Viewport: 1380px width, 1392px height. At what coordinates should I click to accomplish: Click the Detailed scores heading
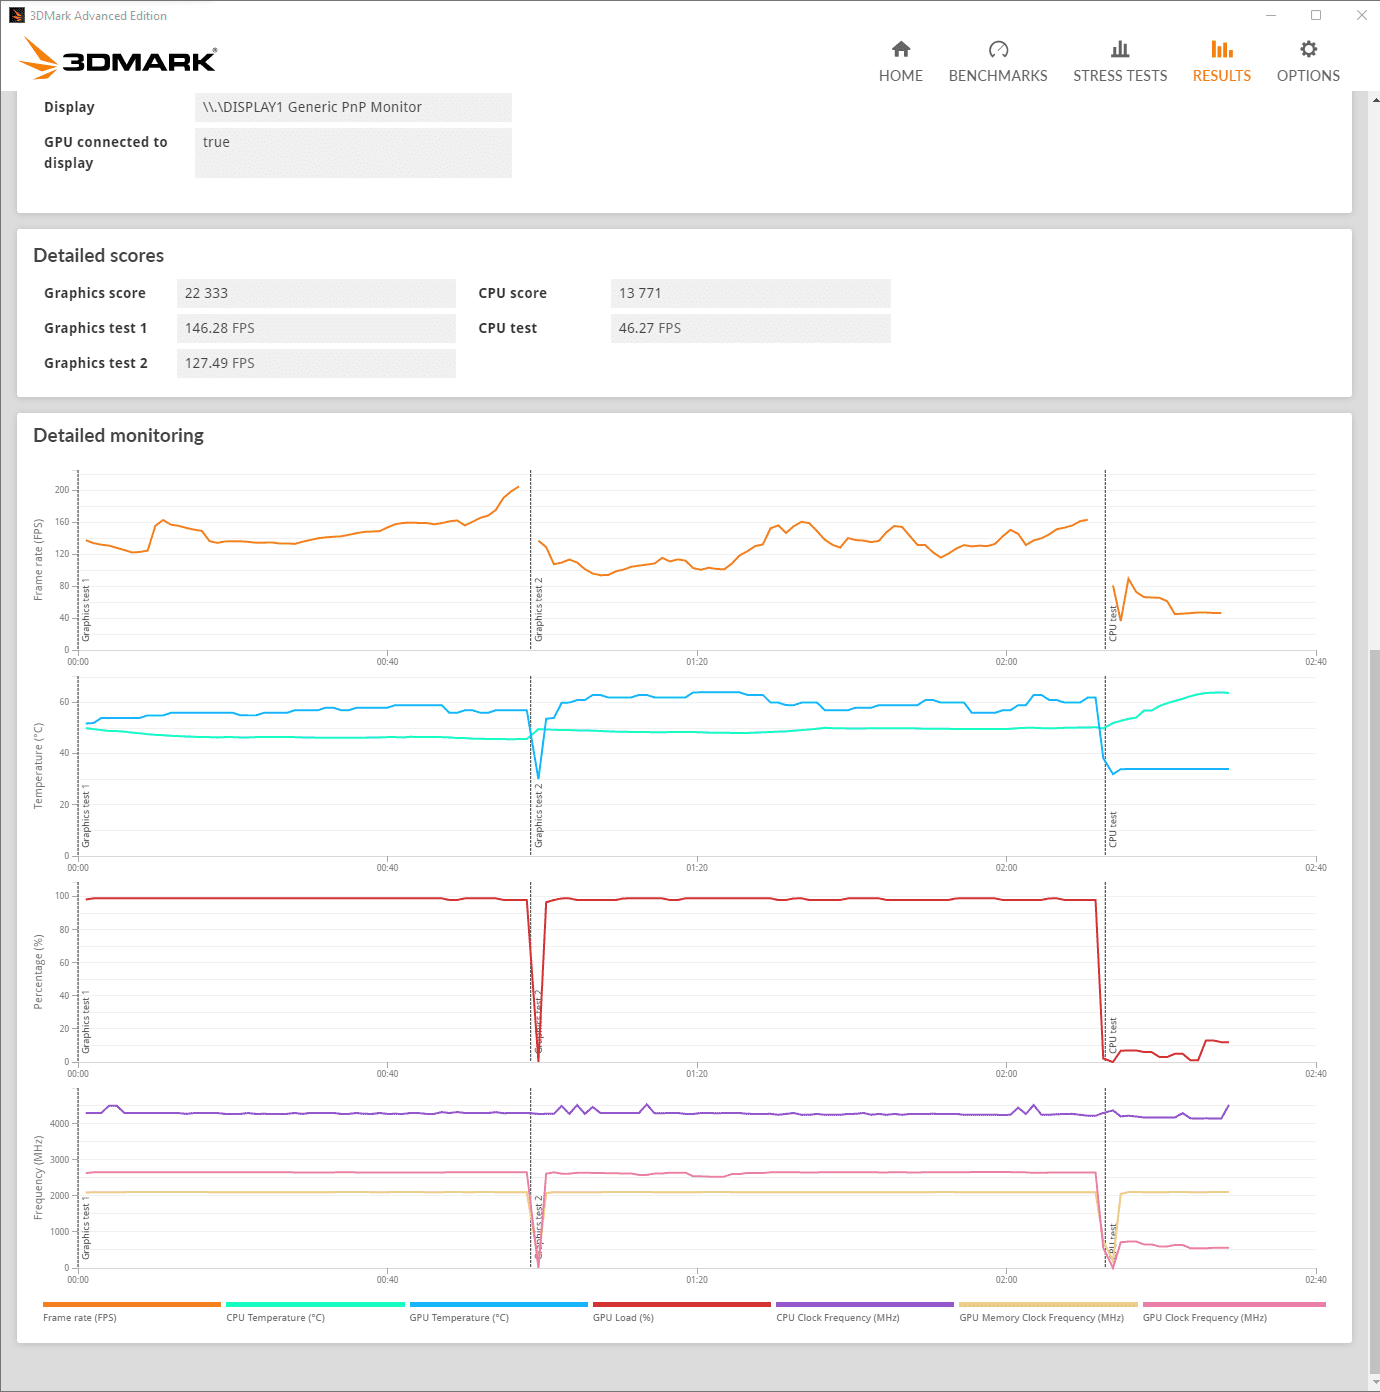(99, 256)
